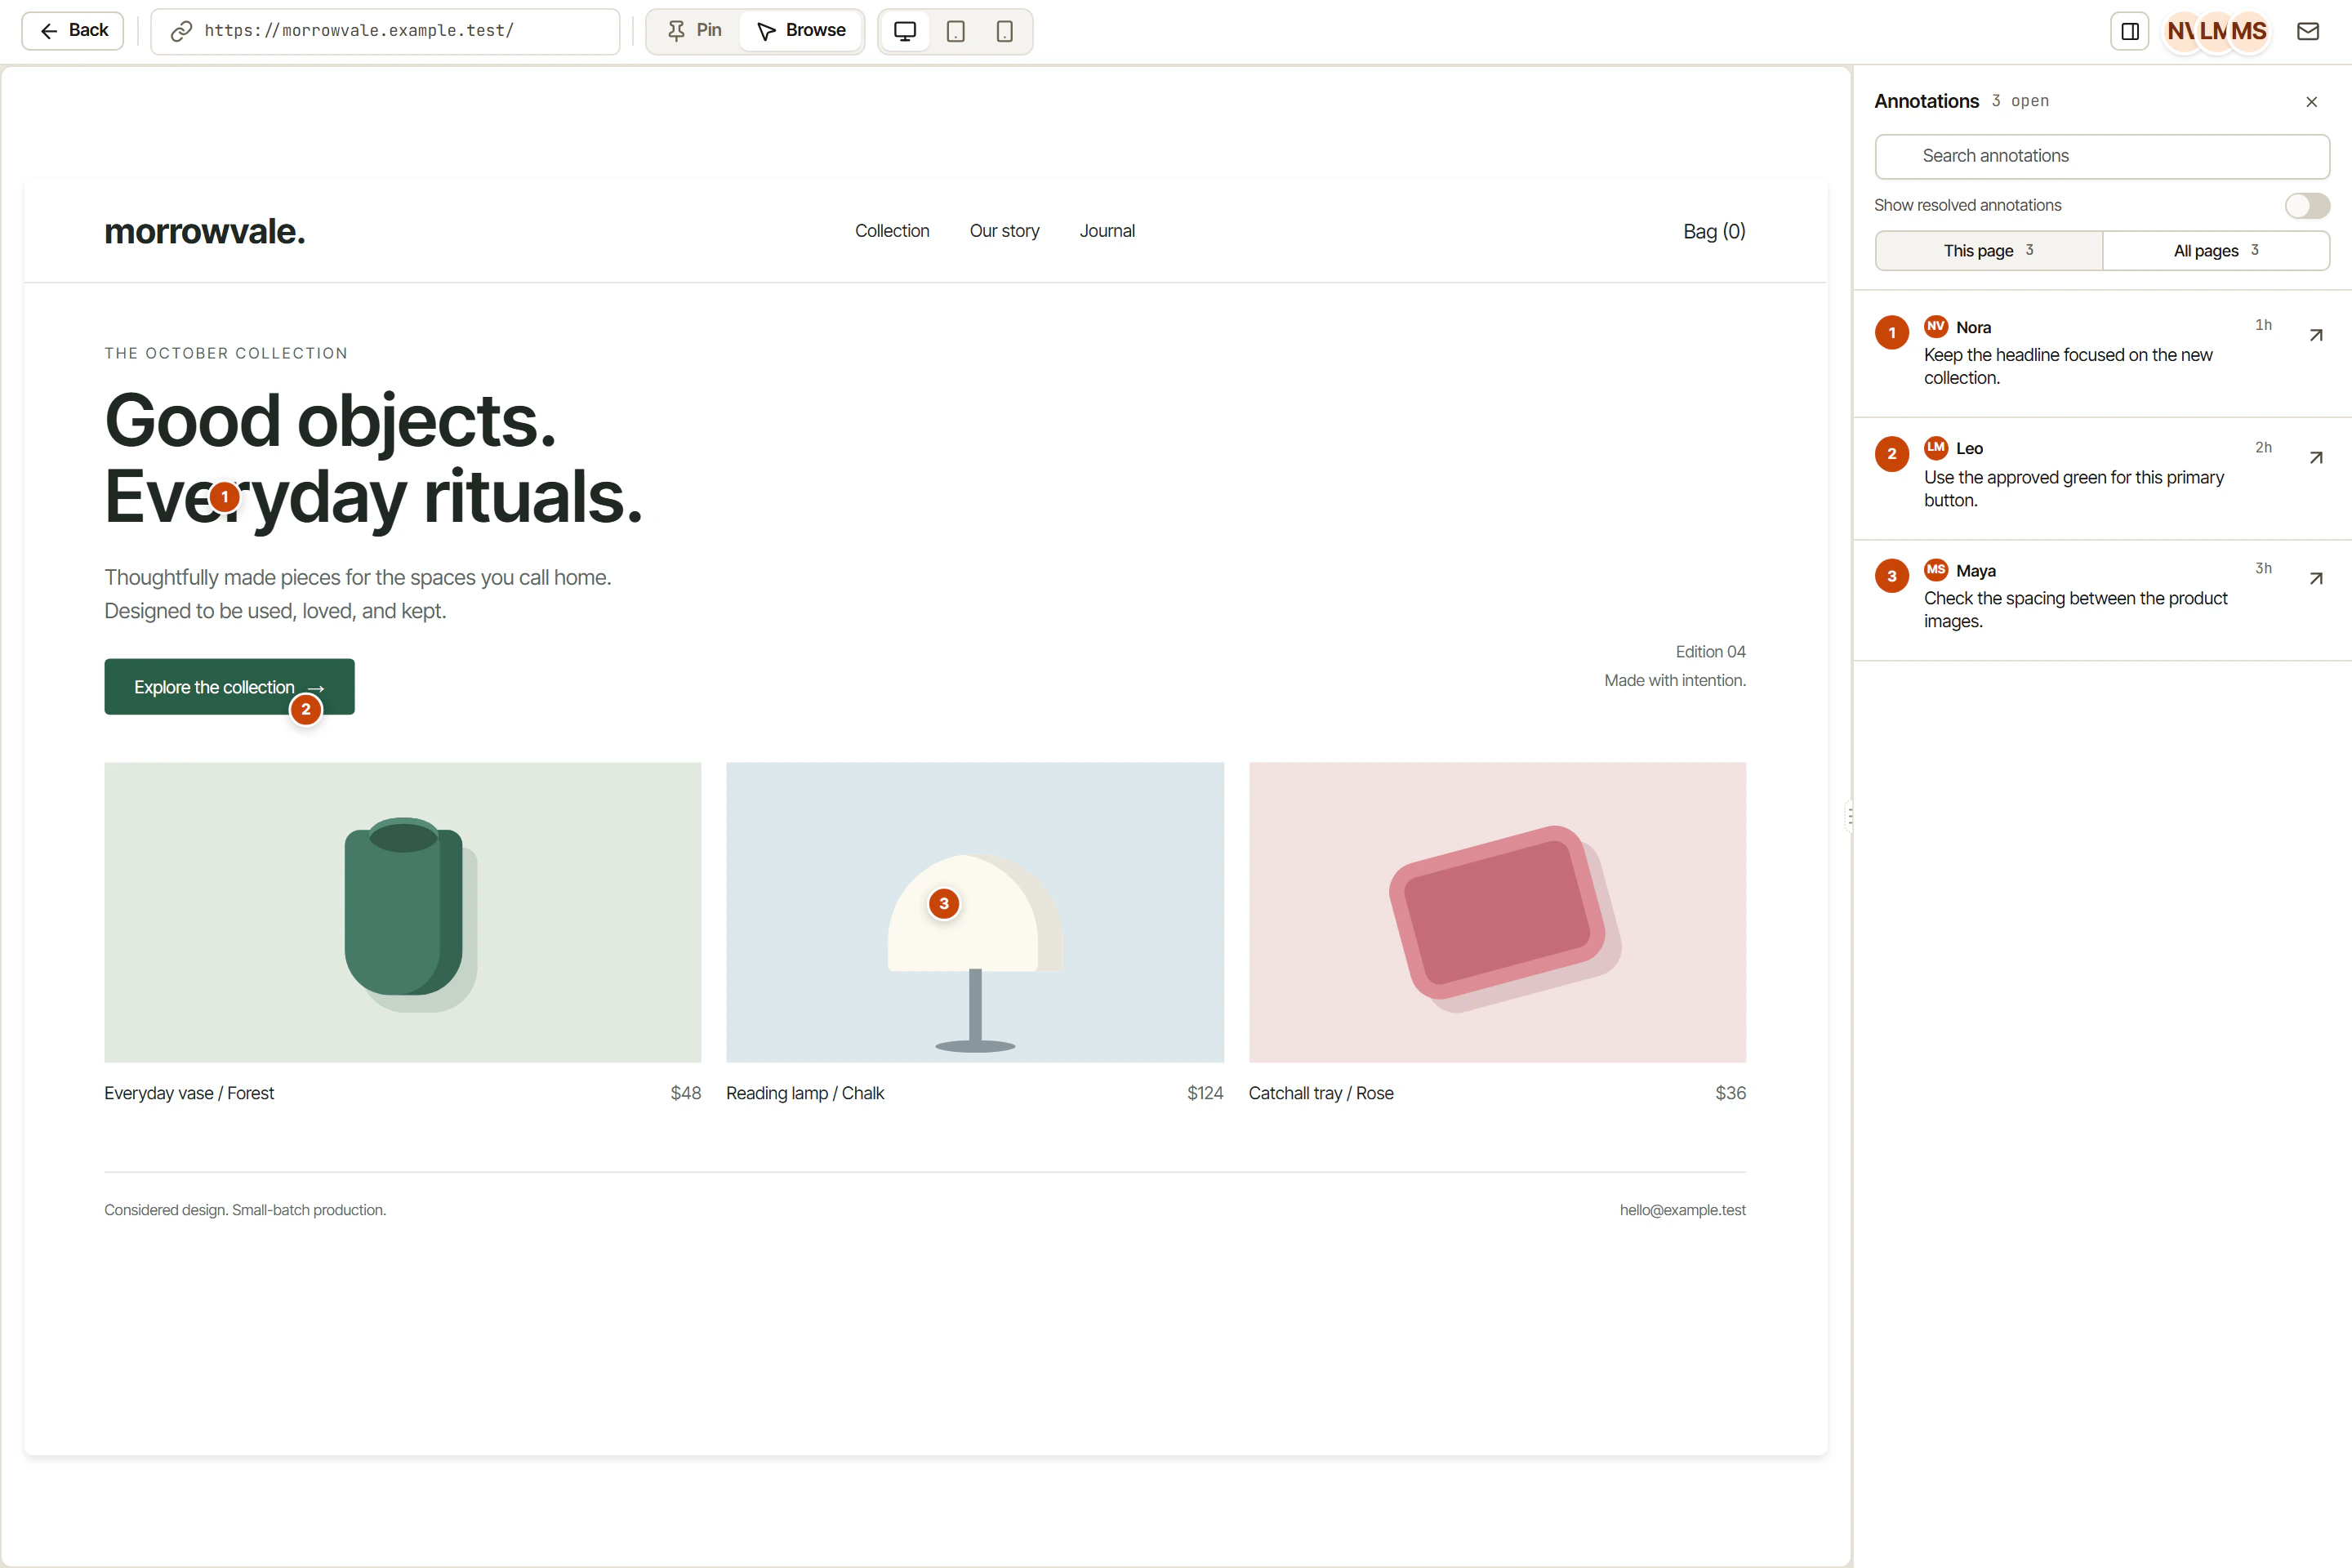The image size is (2352, 1568).
Task: Close the Annotations panel
Action: coord(2311,102)
